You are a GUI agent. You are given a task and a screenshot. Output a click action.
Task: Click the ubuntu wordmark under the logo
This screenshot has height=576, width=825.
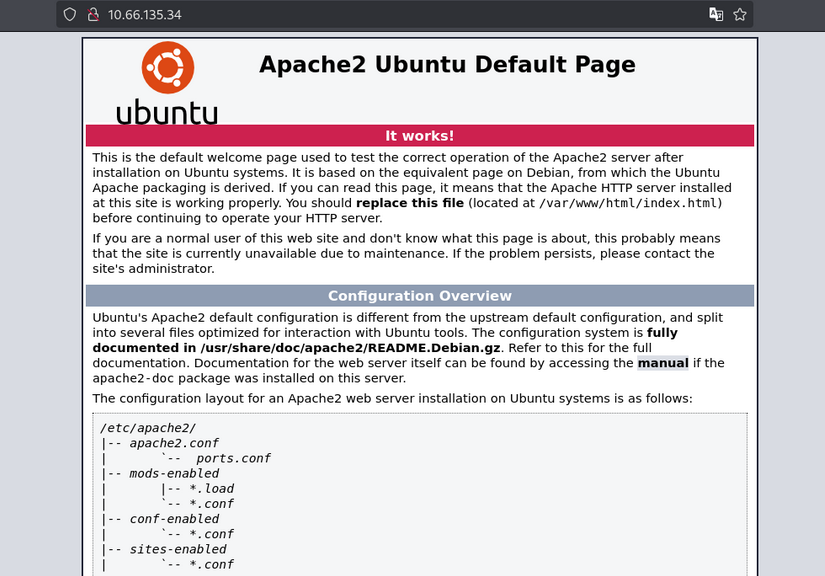coord(166,111)
